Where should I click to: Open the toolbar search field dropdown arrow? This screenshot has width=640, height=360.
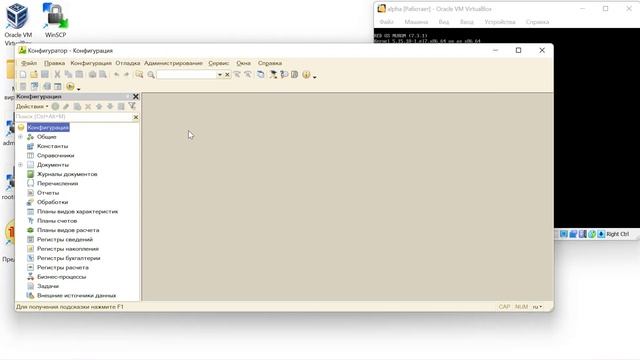coord(220,75)
